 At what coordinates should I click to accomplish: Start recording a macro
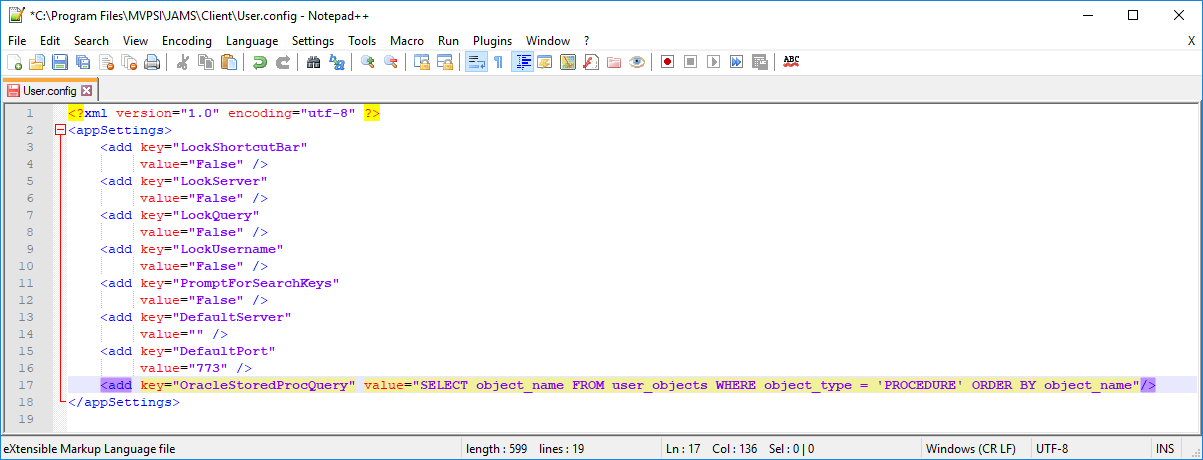667,62
